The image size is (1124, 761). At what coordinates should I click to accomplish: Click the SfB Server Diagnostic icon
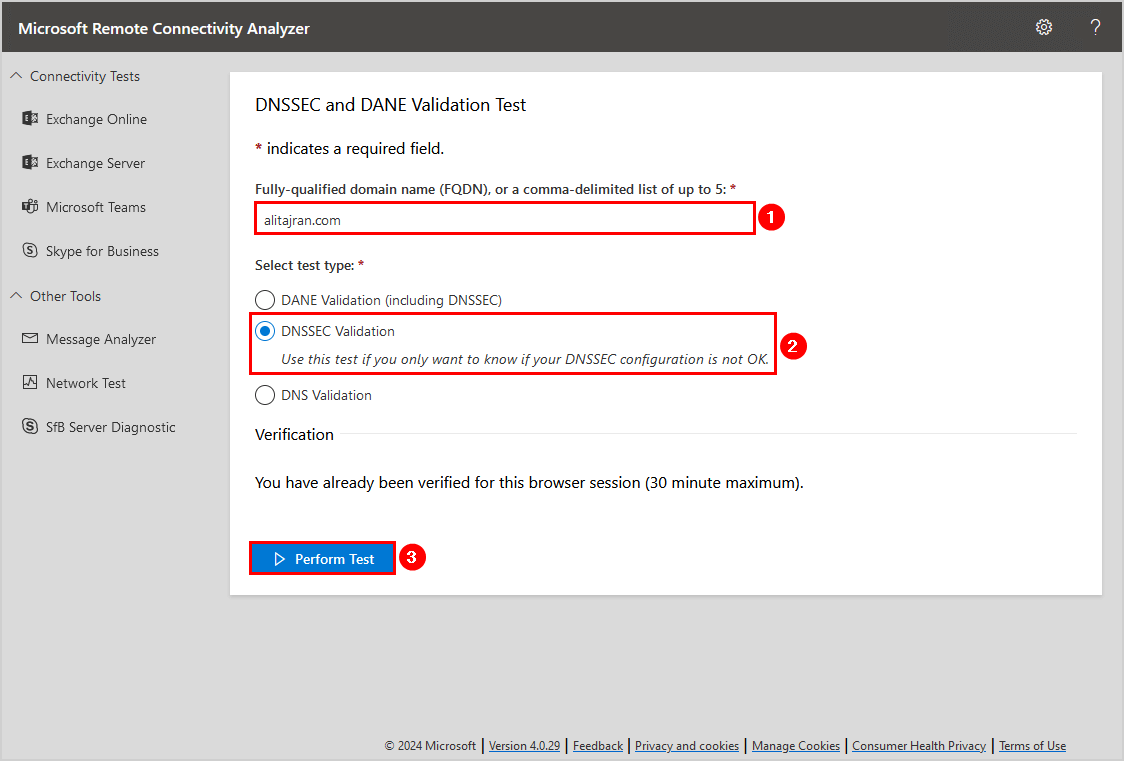(30, 426)
